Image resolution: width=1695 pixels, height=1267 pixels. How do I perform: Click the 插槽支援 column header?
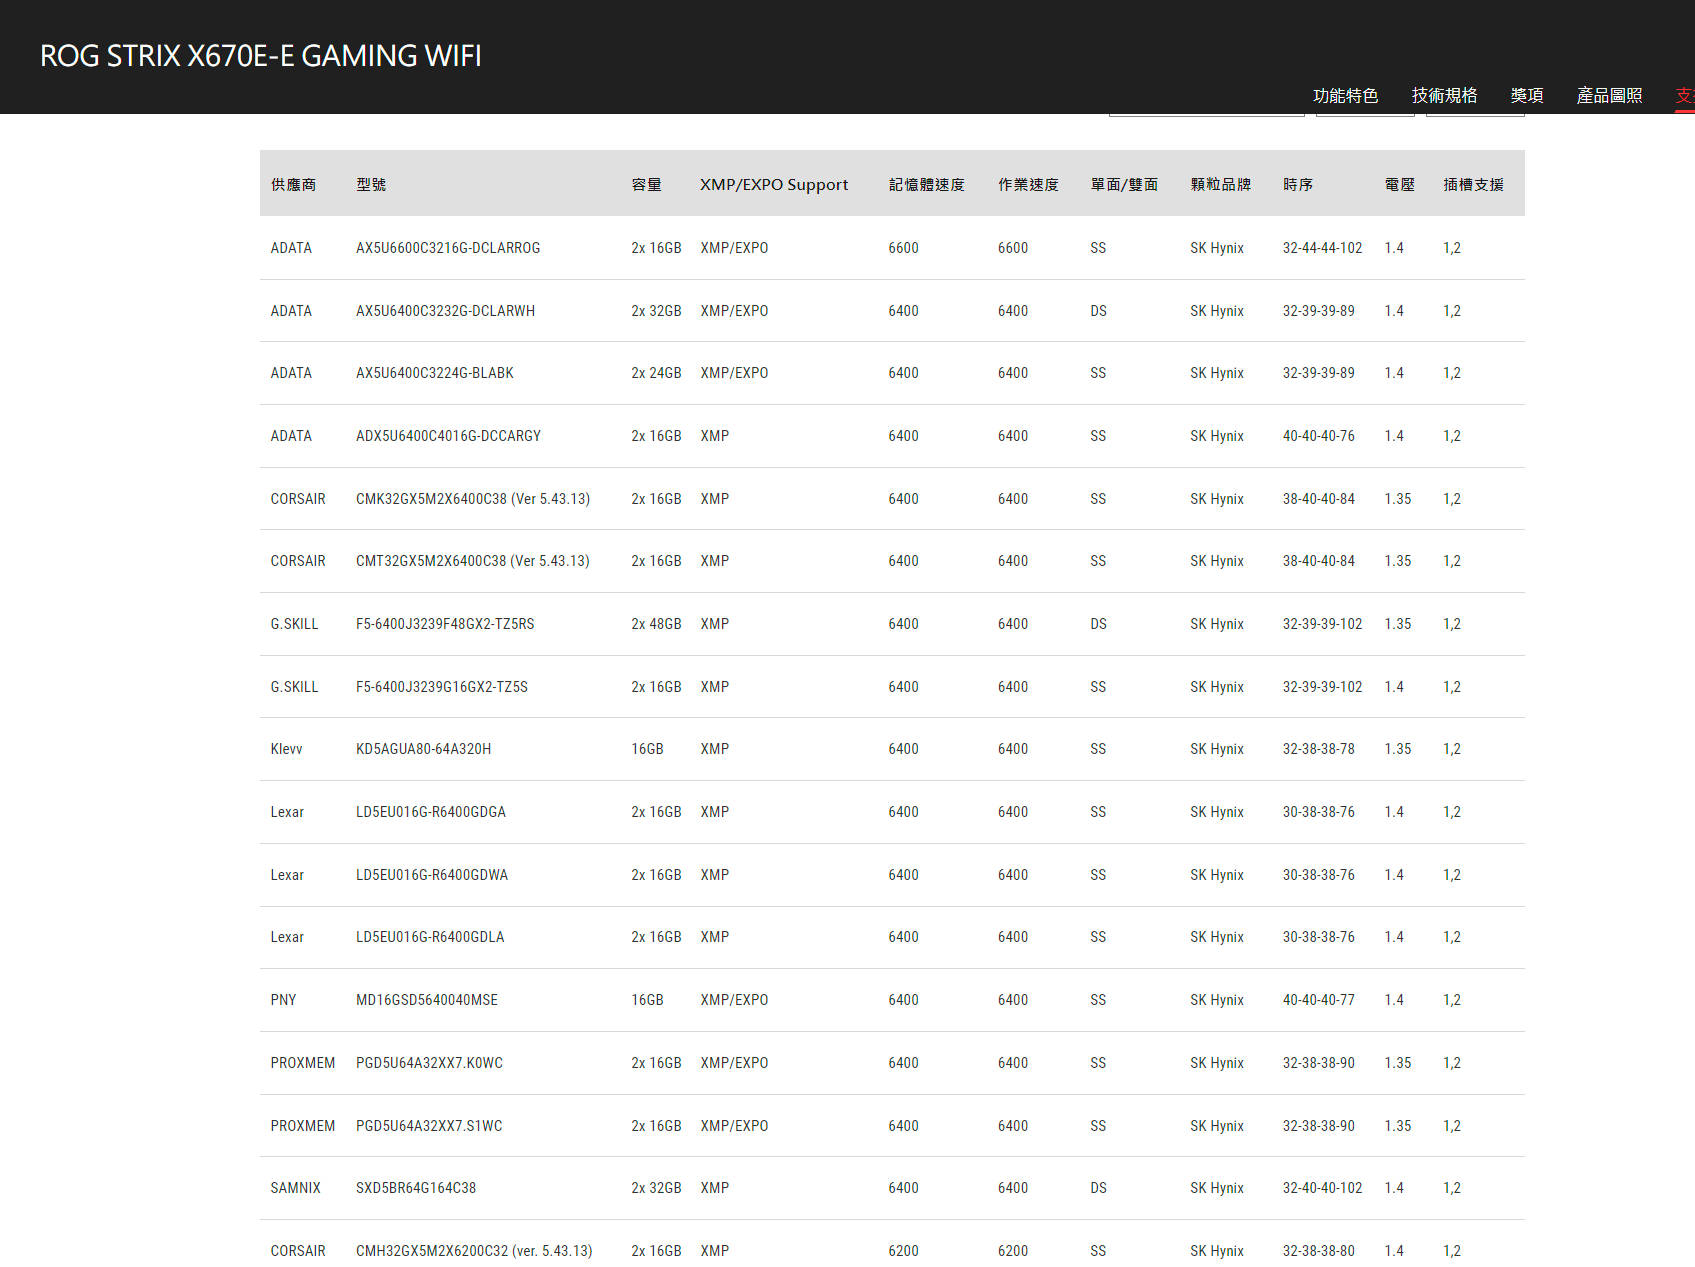click(x=1474, y=184)
